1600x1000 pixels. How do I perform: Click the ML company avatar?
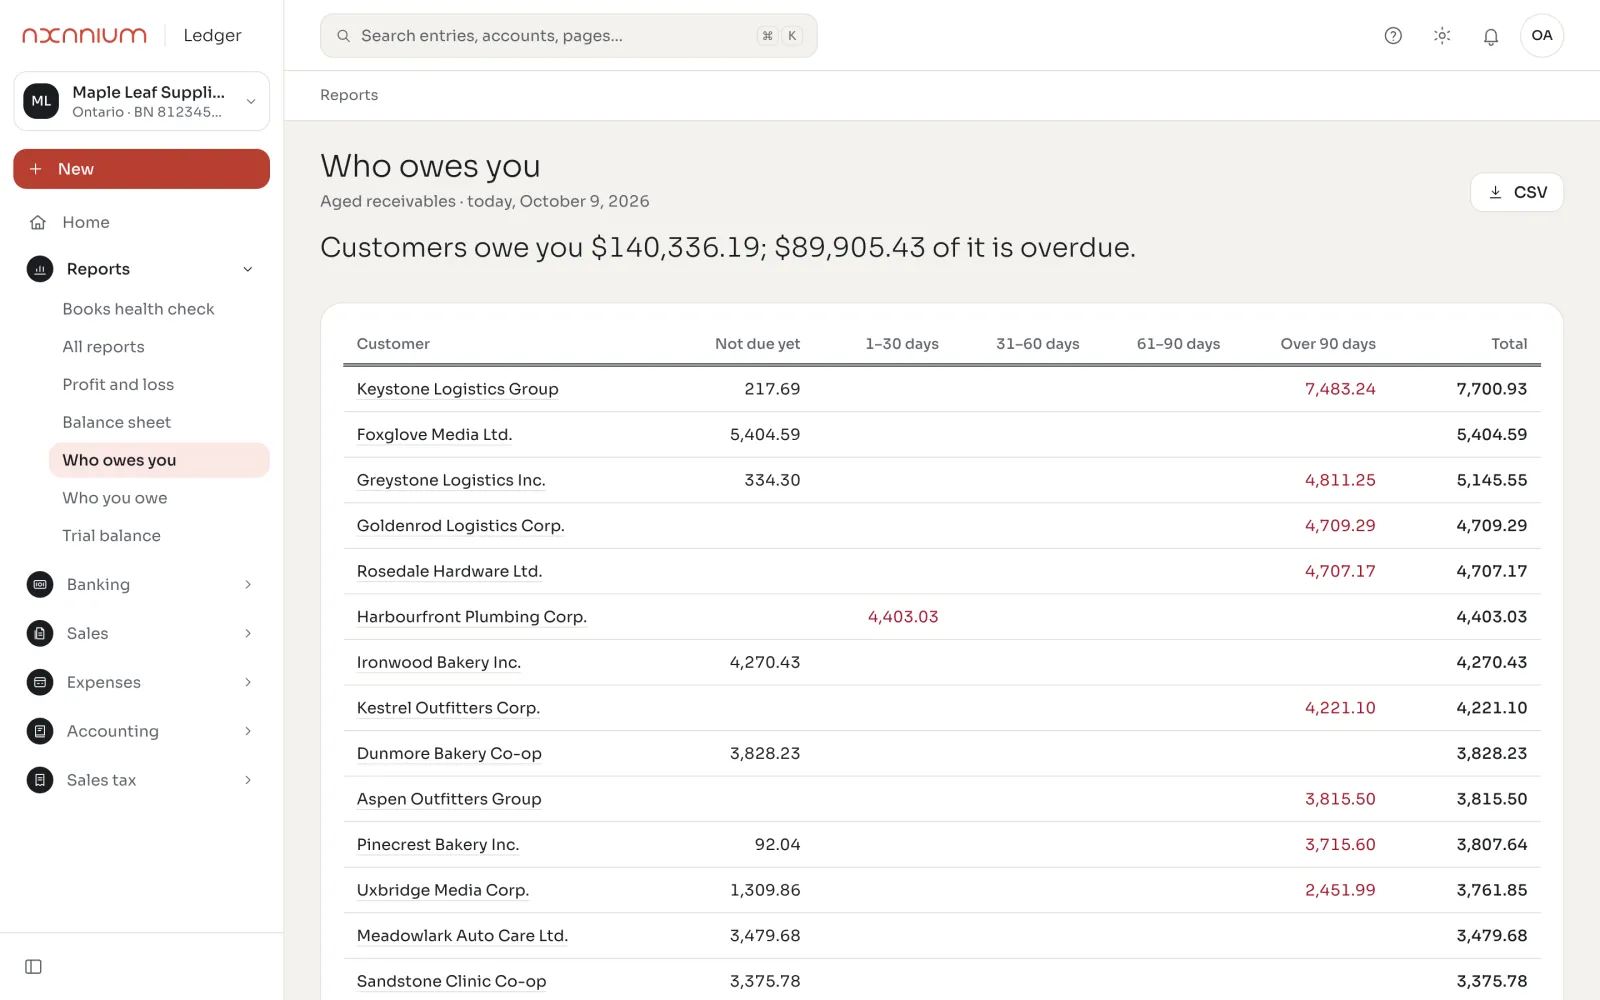(41, 101)
